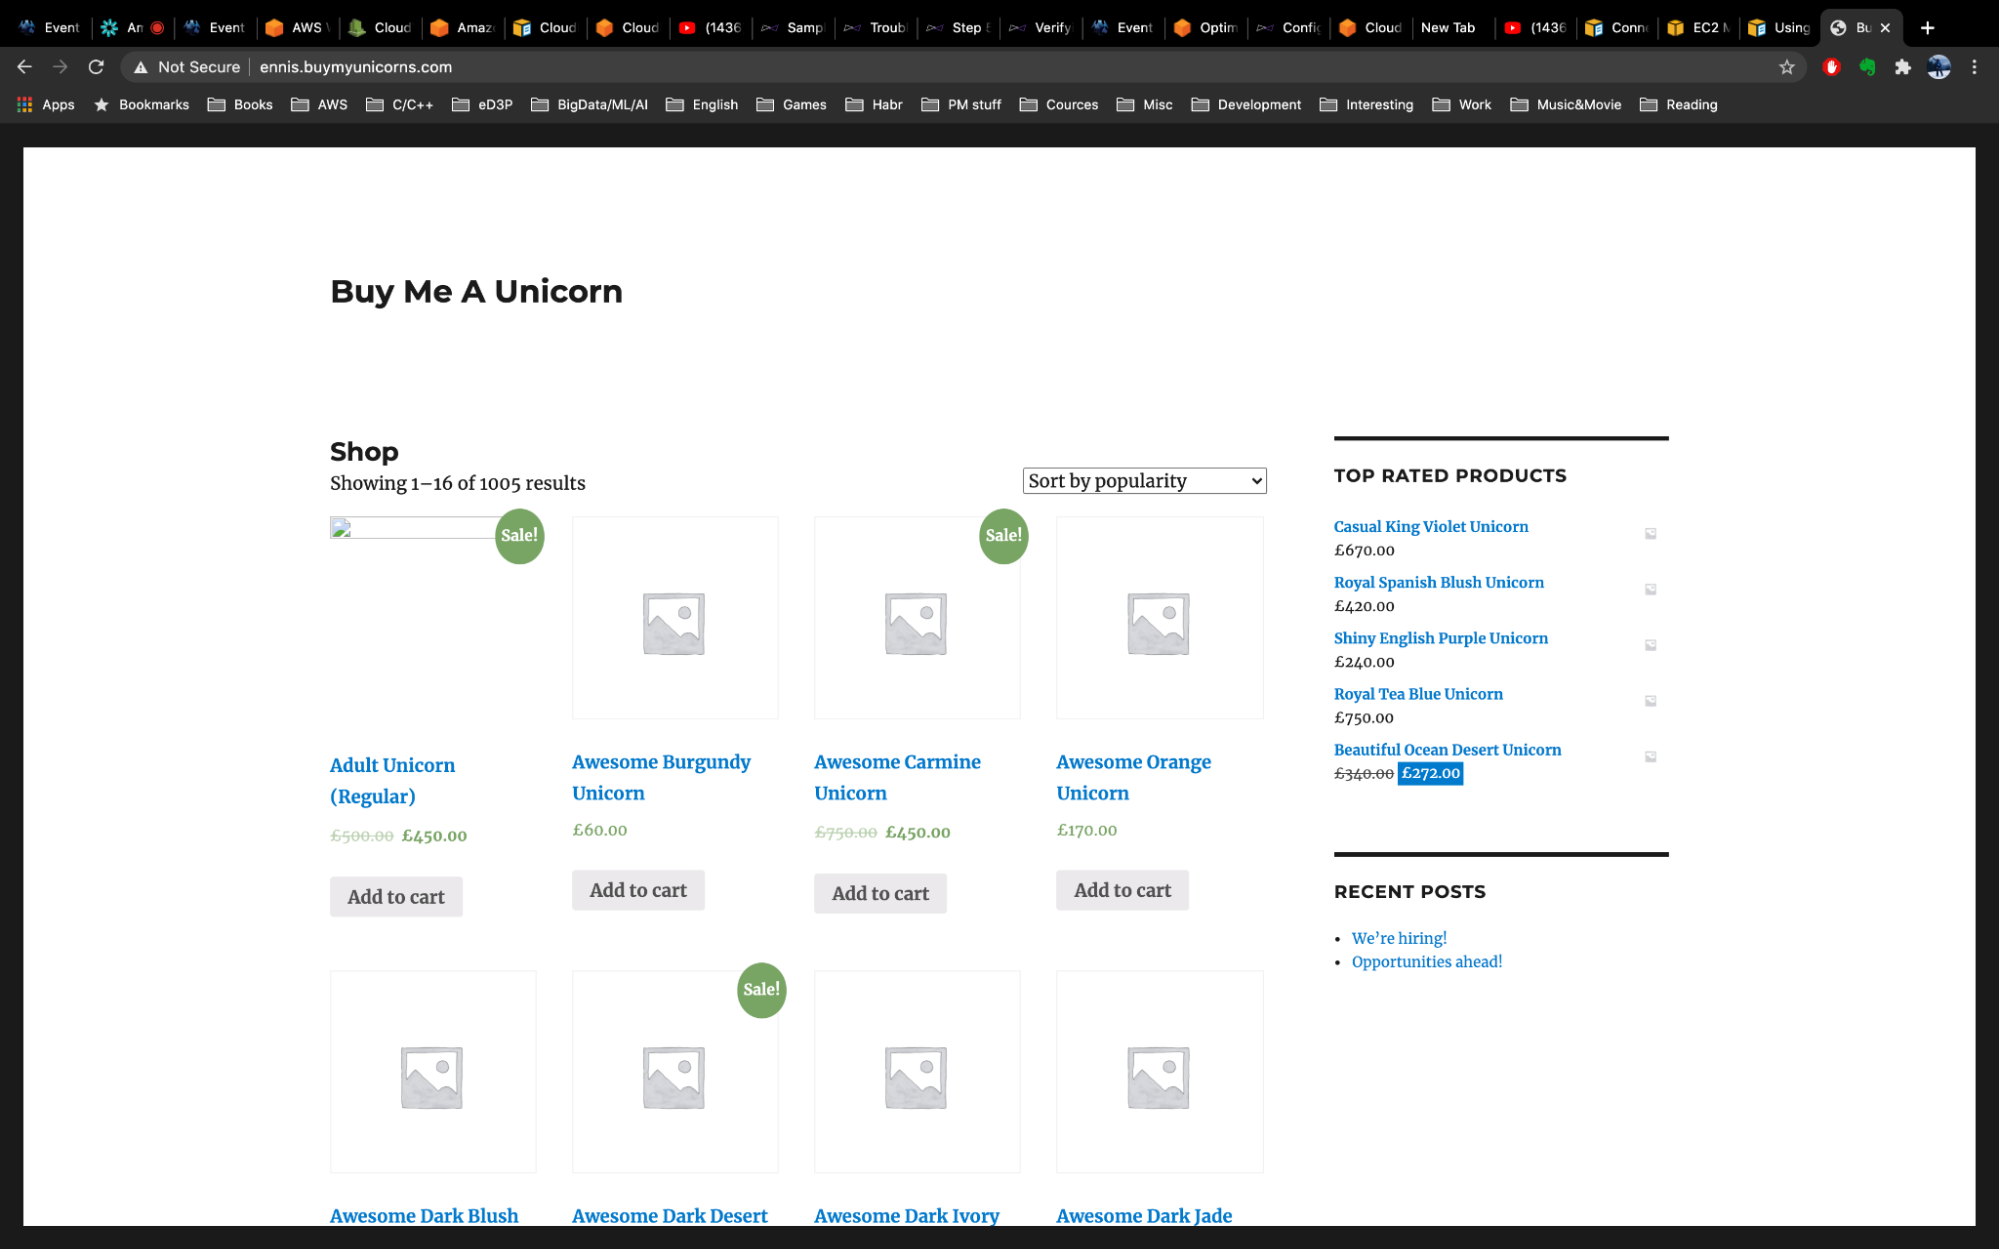Switch to the Using browser tab
Viewport: 1999px width, 1250px height.
1780,28
